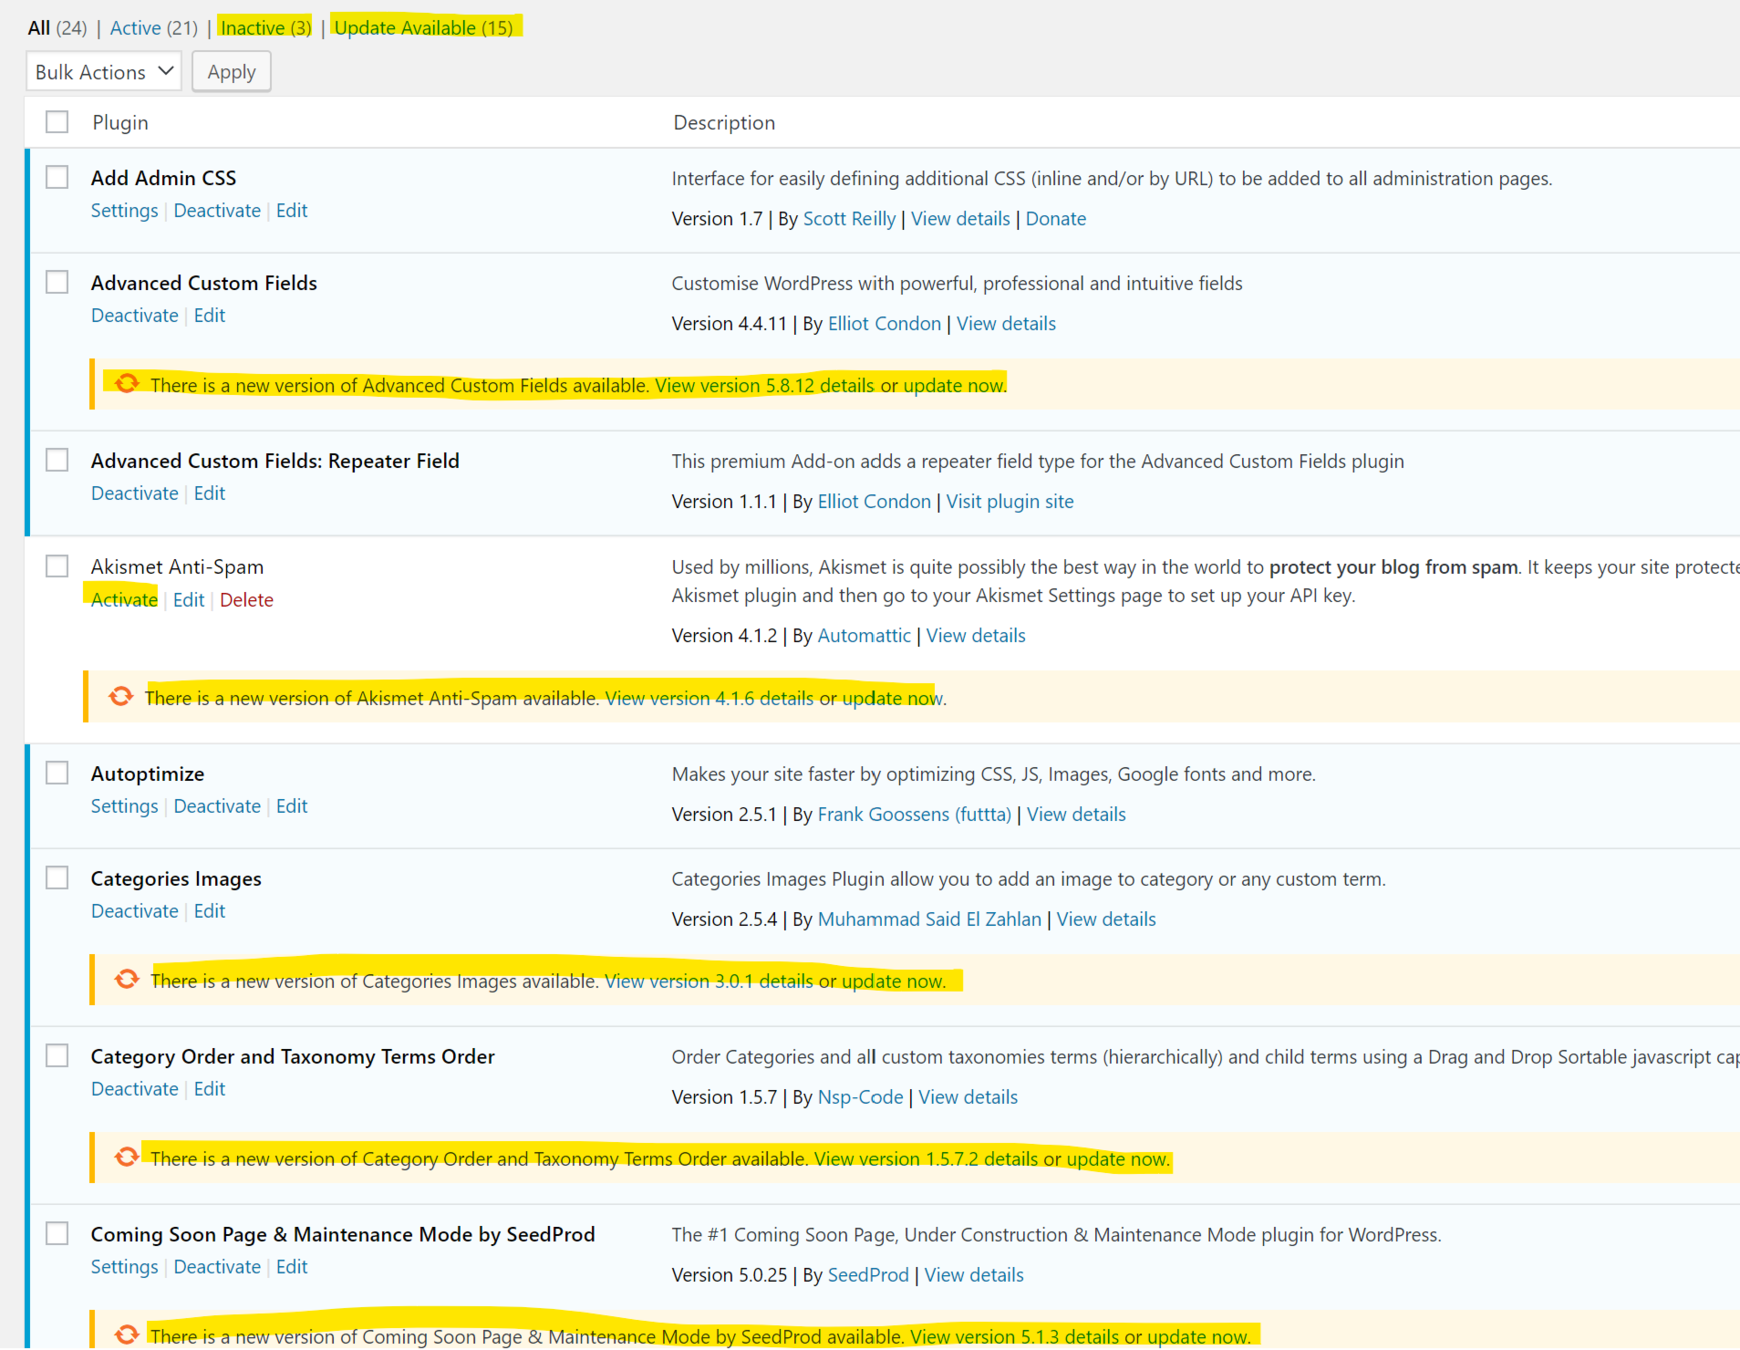The width and height of the screenshot is (1740, 1350).
Task: Open the Nsp-Code author link
Action: tap(860, 1097)
